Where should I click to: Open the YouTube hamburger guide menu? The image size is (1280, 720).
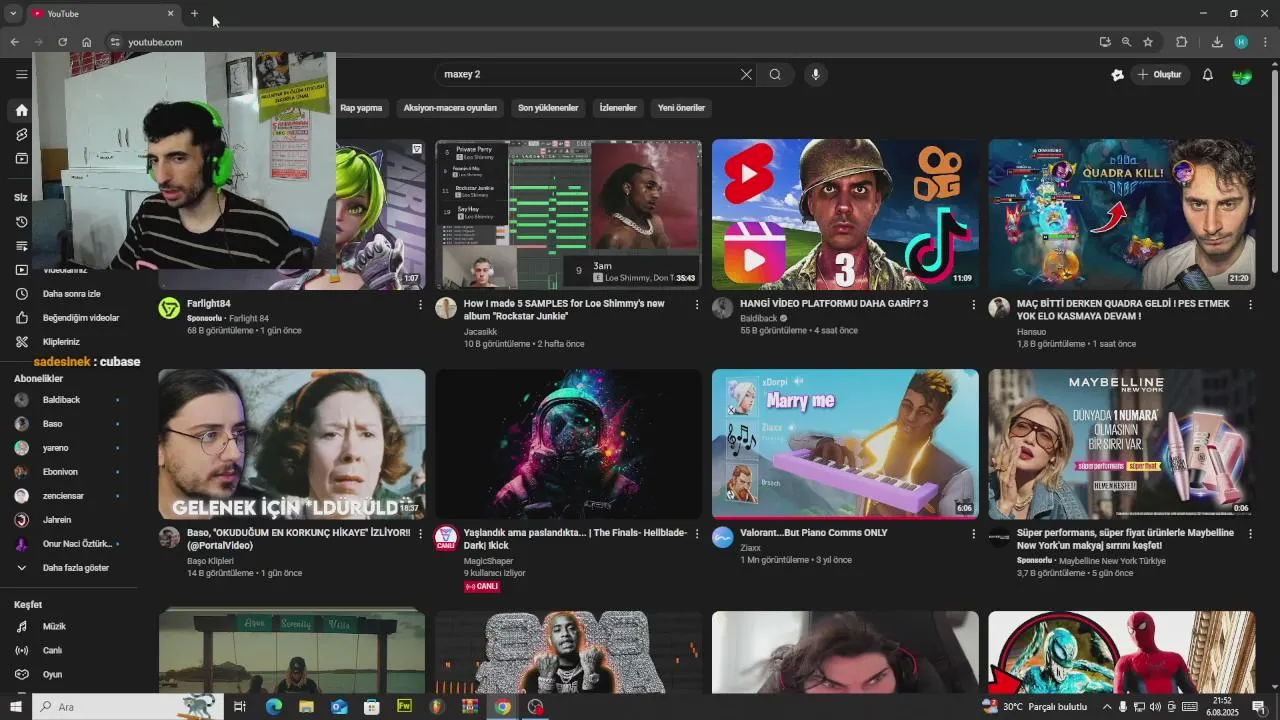[x=21, y=74]
